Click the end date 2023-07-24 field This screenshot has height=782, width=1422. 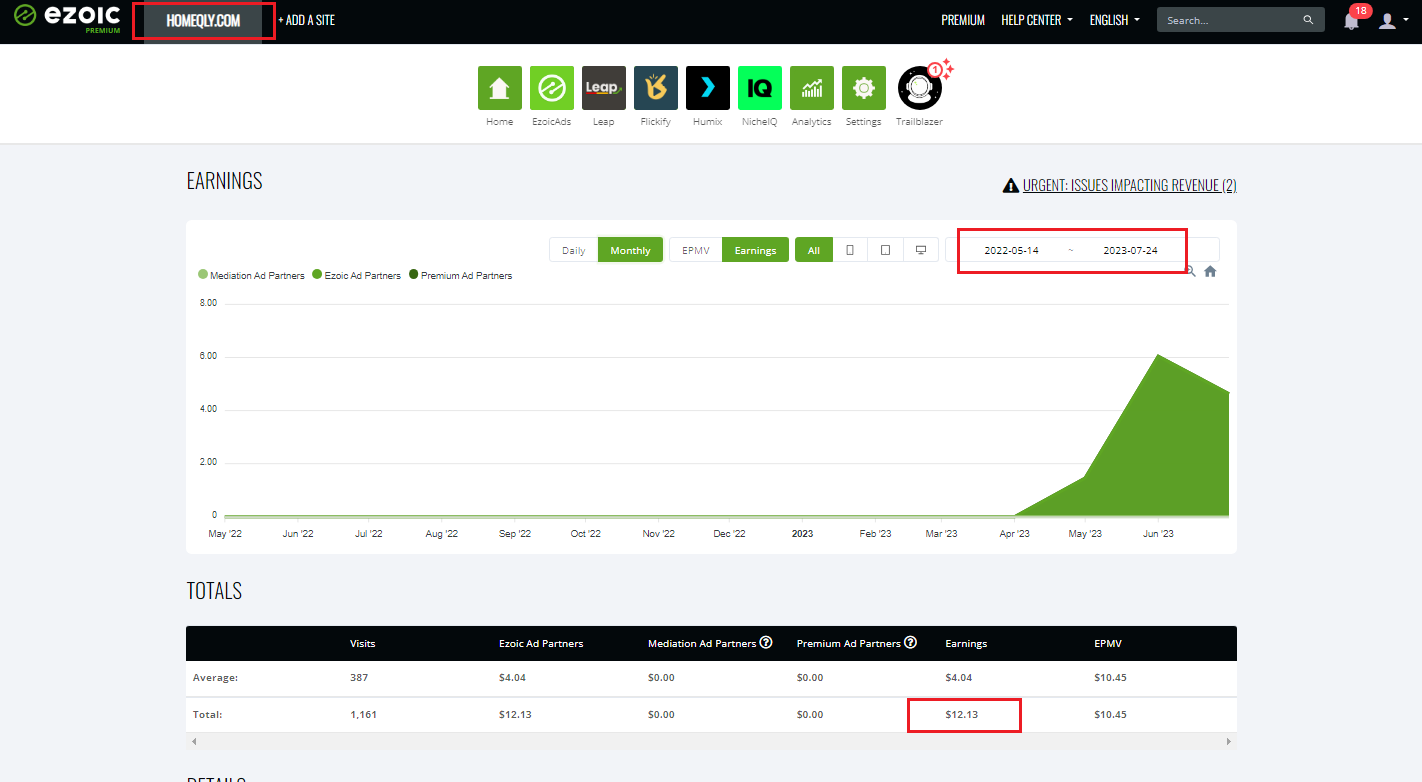click(1130, 250)
